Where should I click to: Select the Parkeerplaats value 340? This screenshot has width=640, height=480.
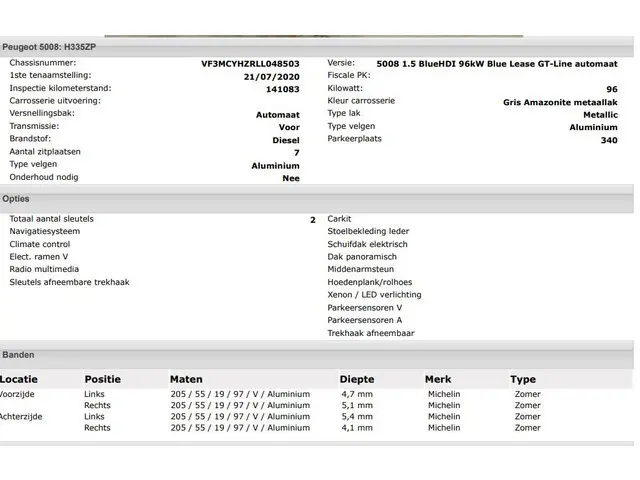point(608,141)
